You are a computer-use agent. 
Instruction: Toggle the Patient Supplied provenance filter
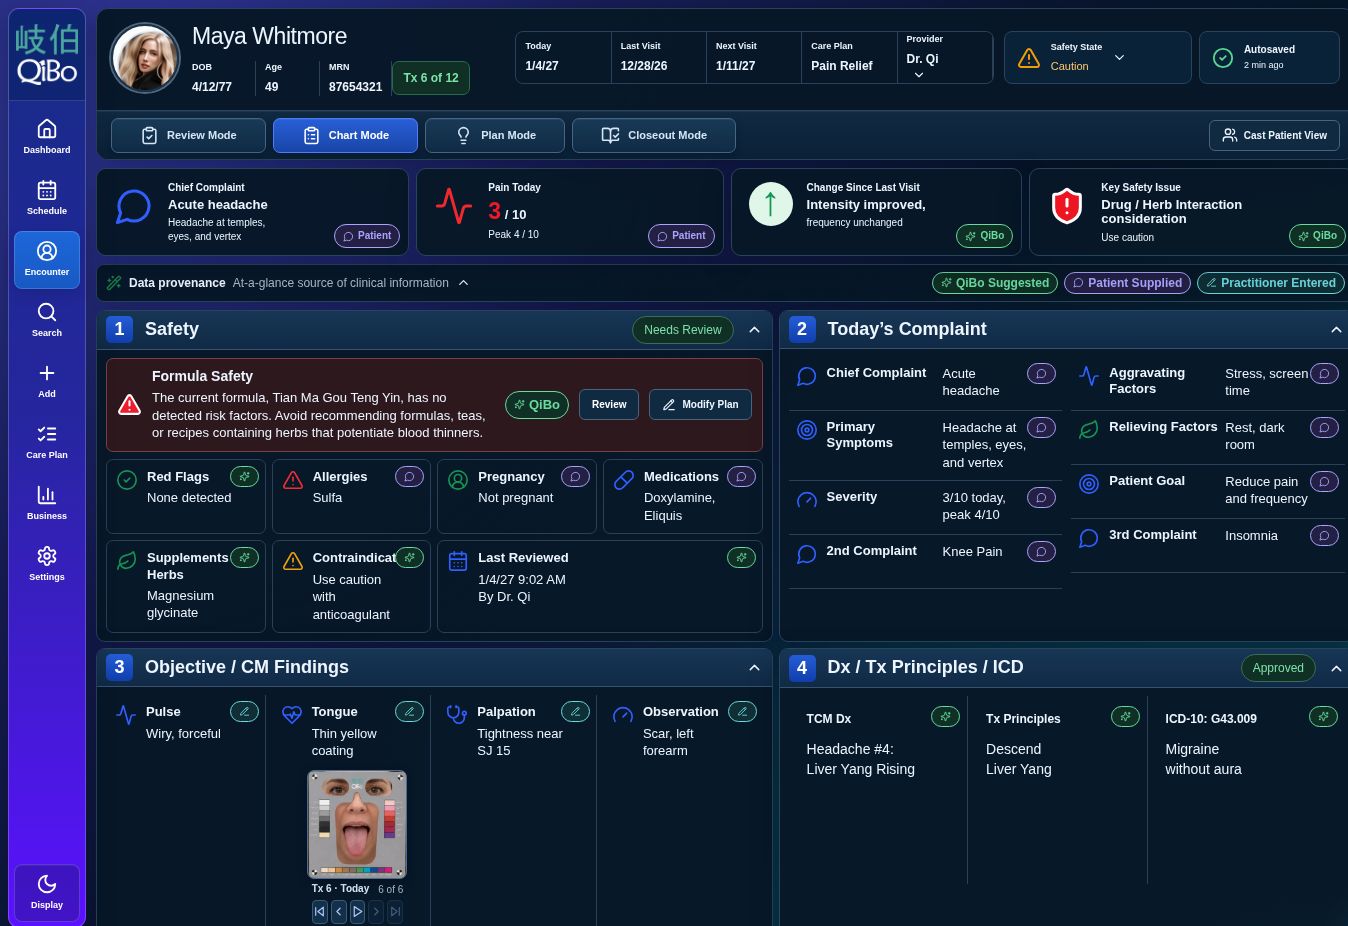(x=1127, y=283)
